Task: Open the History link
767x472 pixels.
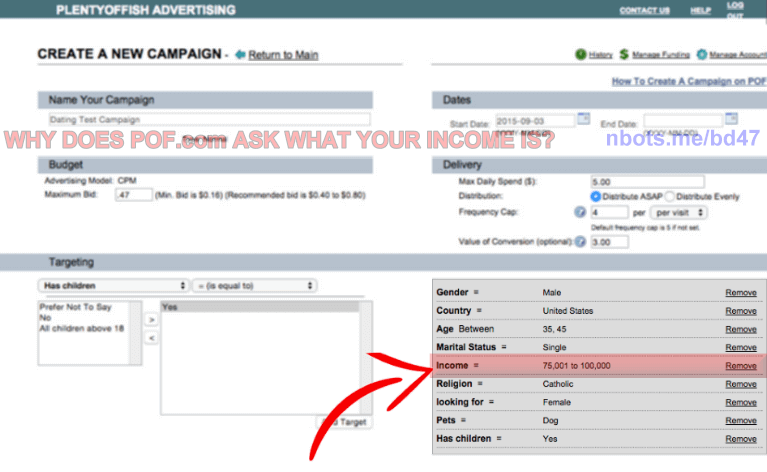Action: click(x=601, y=55)
